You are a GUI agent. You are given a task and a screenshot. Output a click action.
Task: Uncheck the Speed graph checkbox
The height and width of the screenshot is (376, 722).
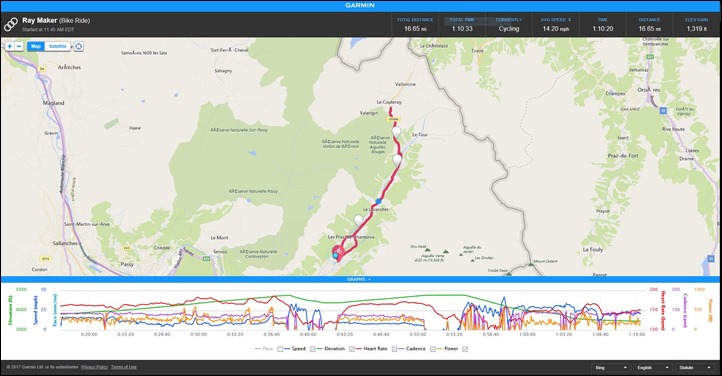point(313,349)
